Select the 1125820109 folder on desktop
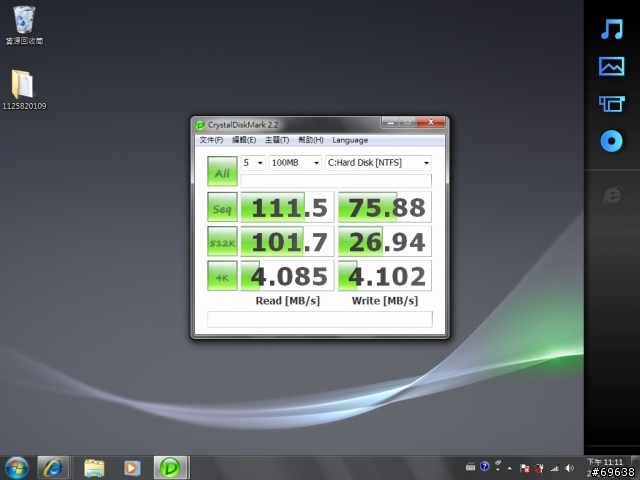Screen dimensions: 640x480 24,90
